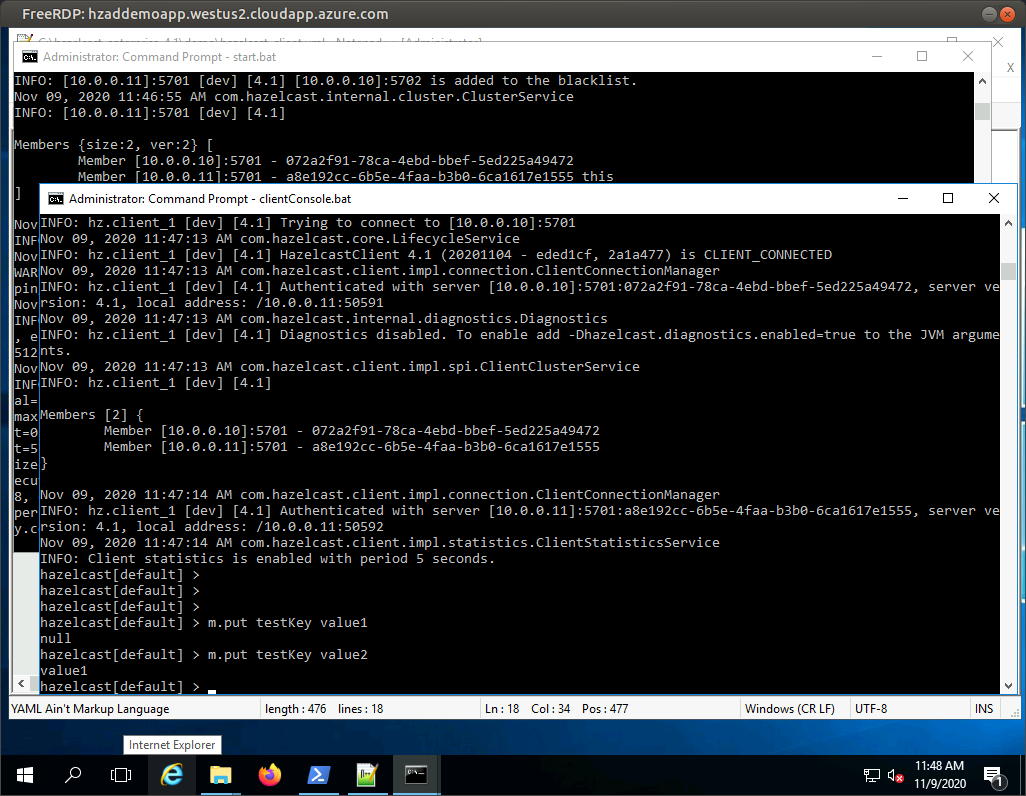The width and height of the screenshot is (1026, 796).
Task: Open File Explorer from the taskbar
Action: click(x=220, y=775)
